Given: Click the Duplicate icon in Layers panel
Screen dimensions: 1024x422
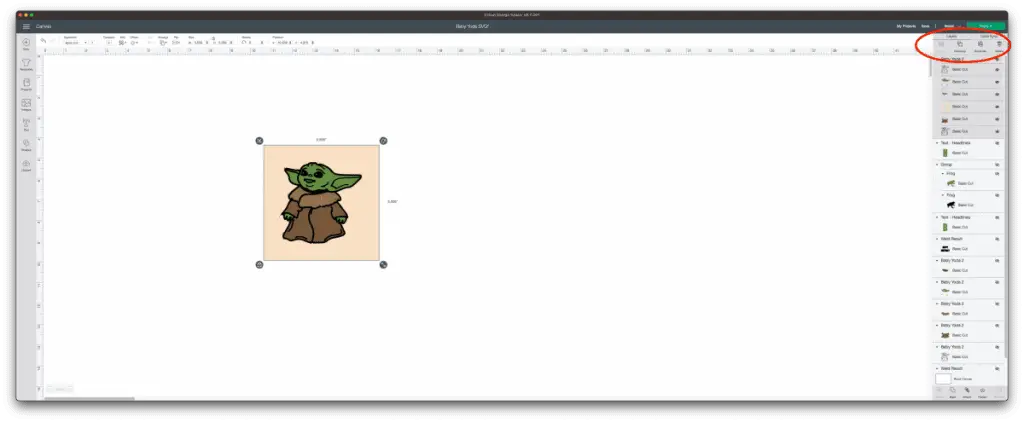Looking at the screenshot, I should click(x=980, y=46).
